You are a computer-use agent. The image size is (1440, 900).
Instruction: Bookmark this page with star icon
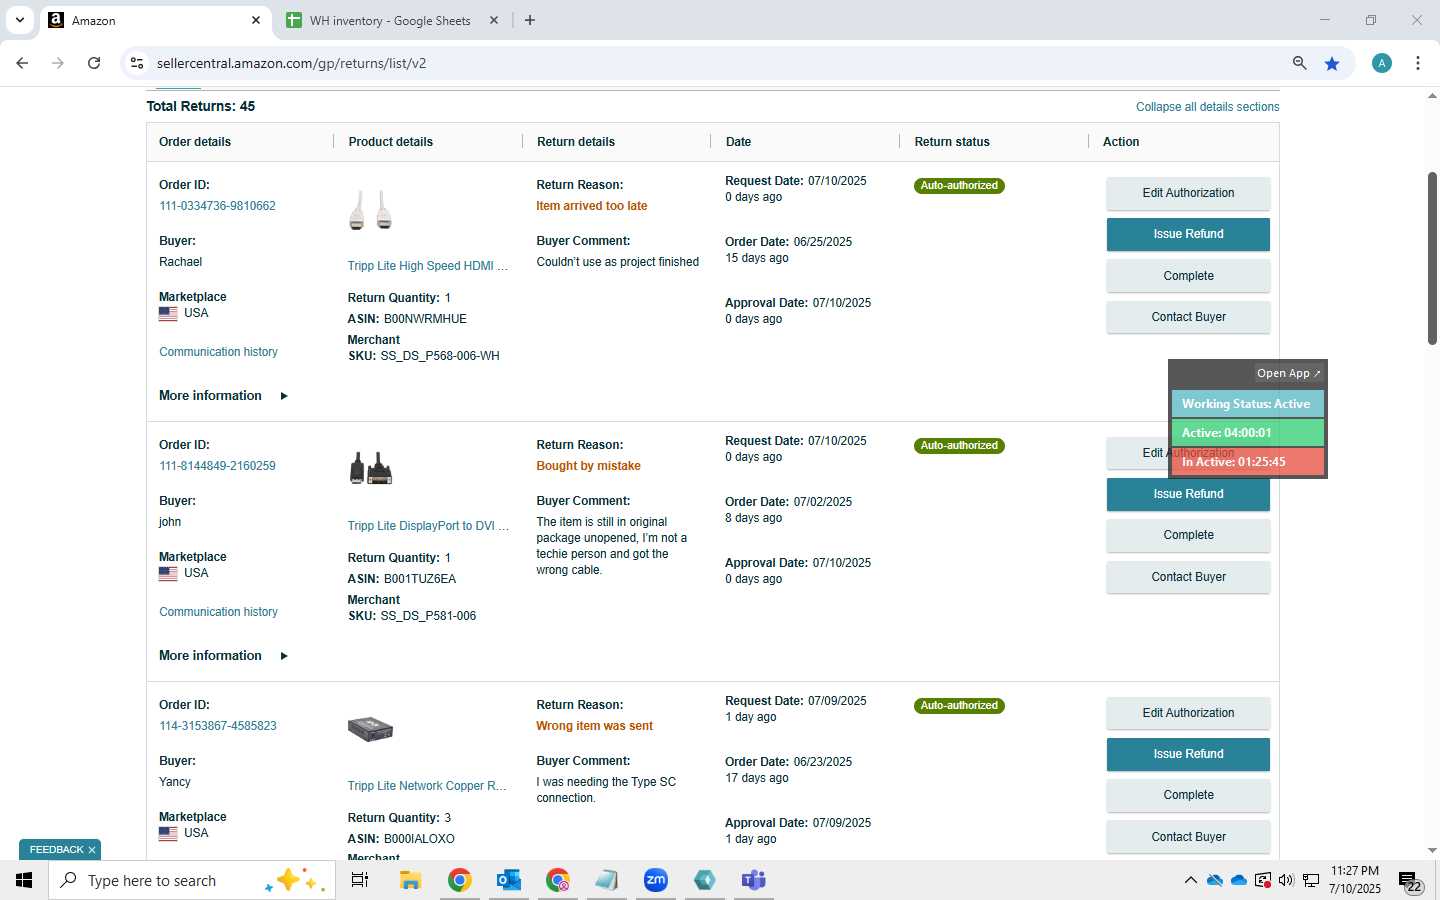tap(1332, 63)
